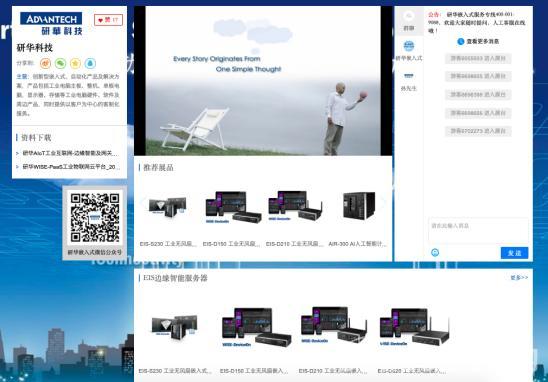Click previous arrow in 推荐展品 carousel
The image size is (548, 382).
click(x=142, y=202)
